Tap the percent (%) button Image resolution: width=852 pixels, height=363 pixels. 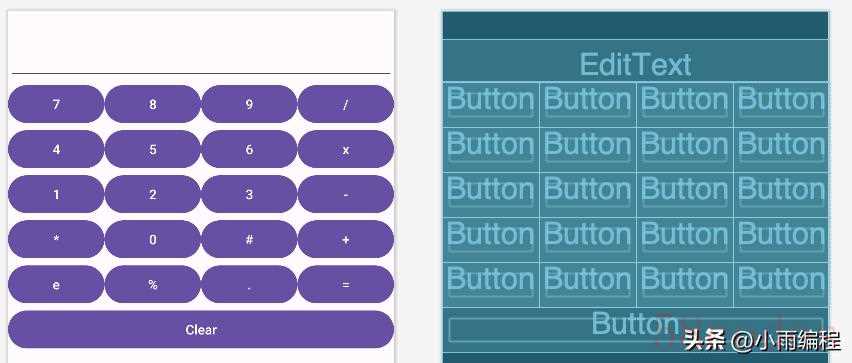coord(153,284)
